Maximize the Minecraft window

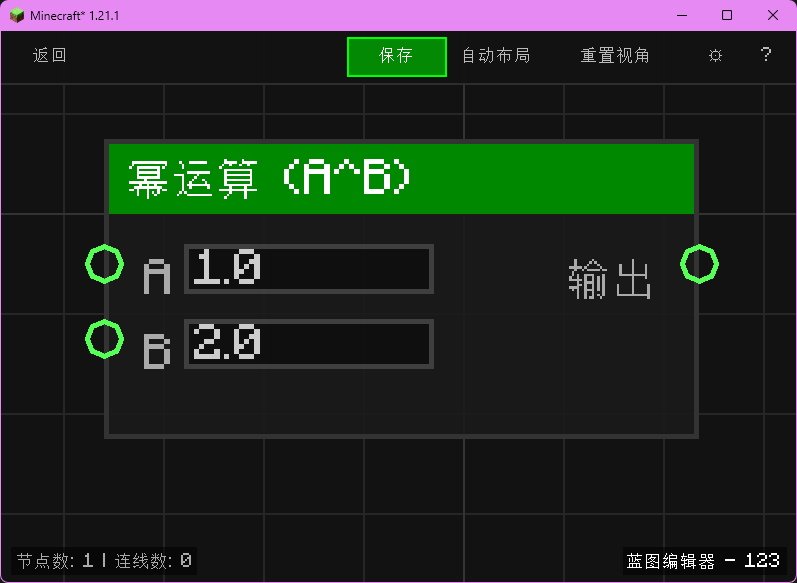[727, 15]
